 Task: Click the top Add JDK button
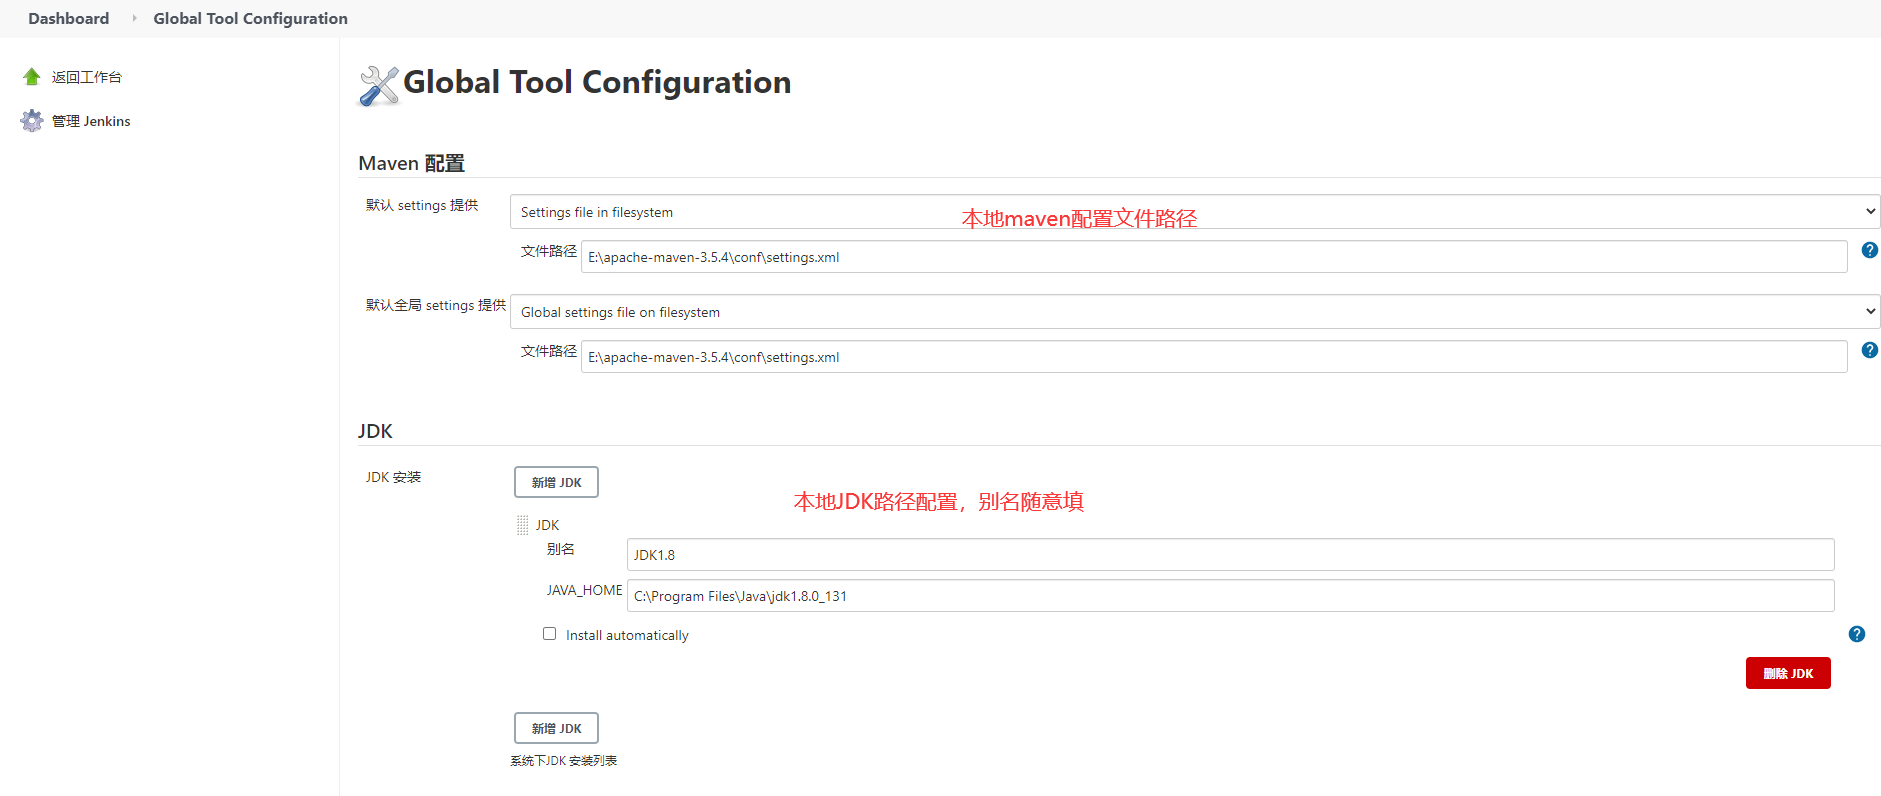(x=556, y=482)
